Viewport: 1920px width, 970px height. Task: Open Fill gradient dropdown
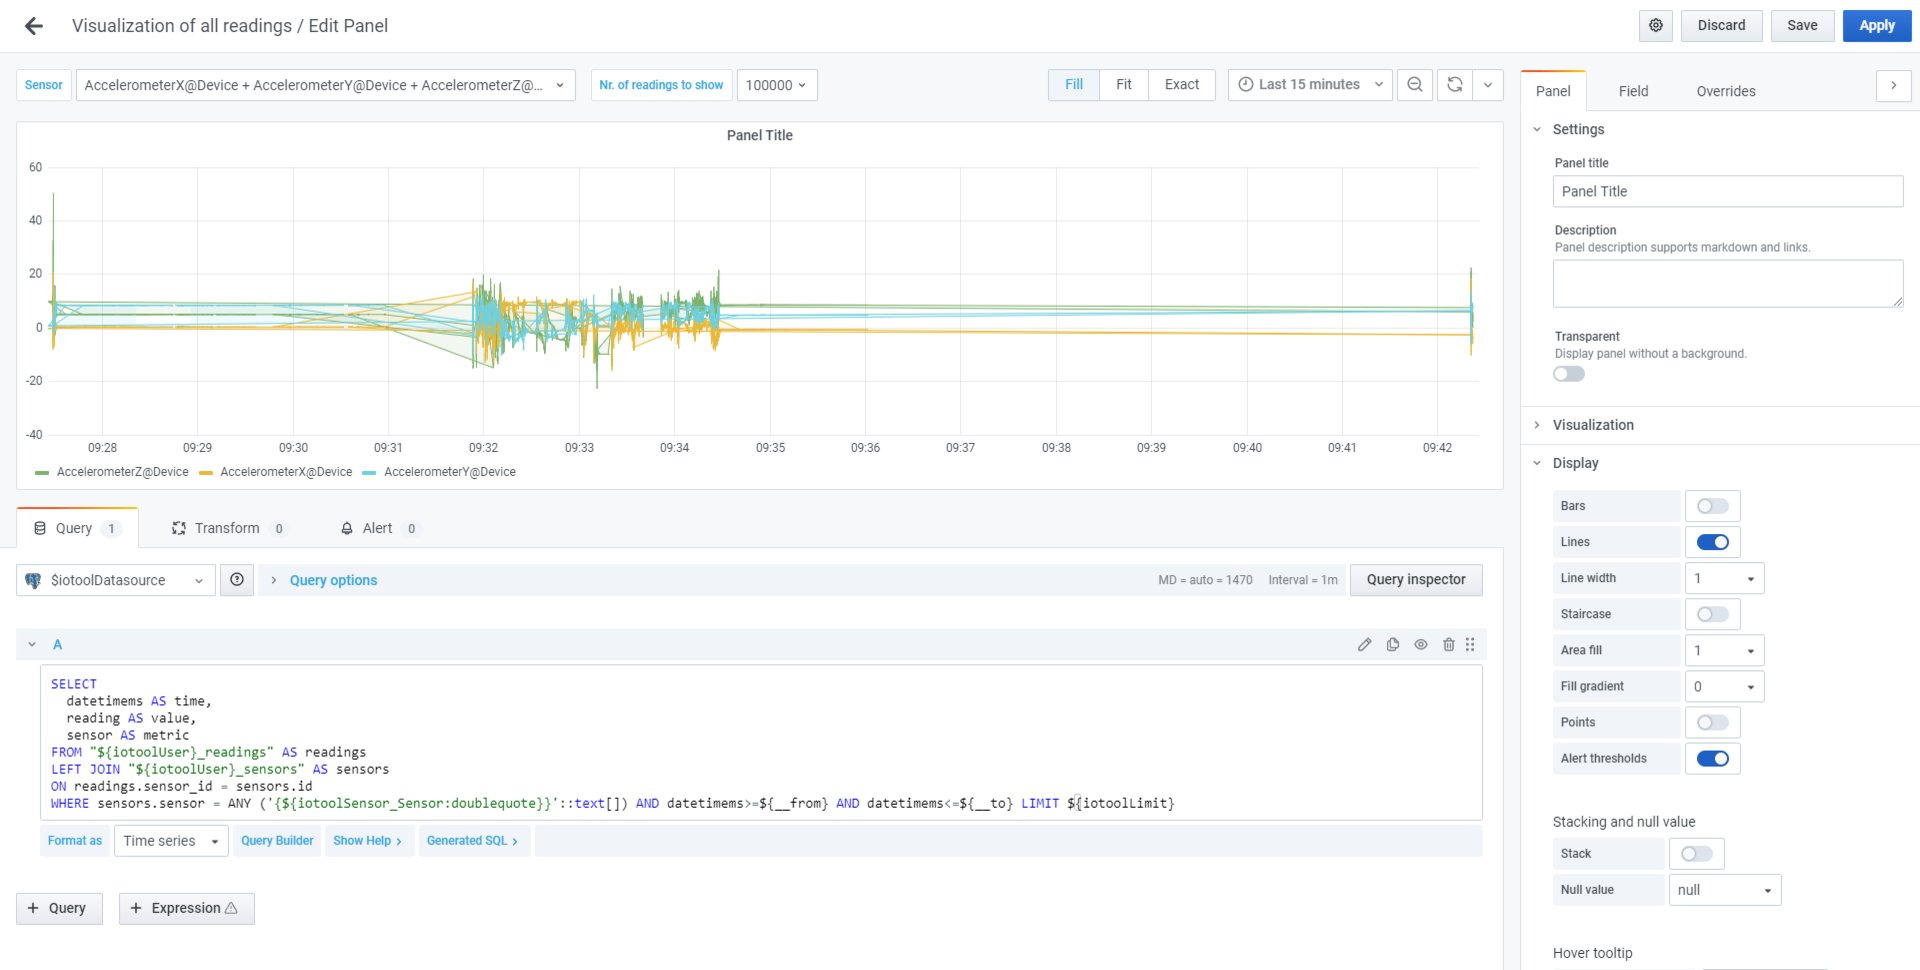pyautogui.click(x=1724, y=686)
